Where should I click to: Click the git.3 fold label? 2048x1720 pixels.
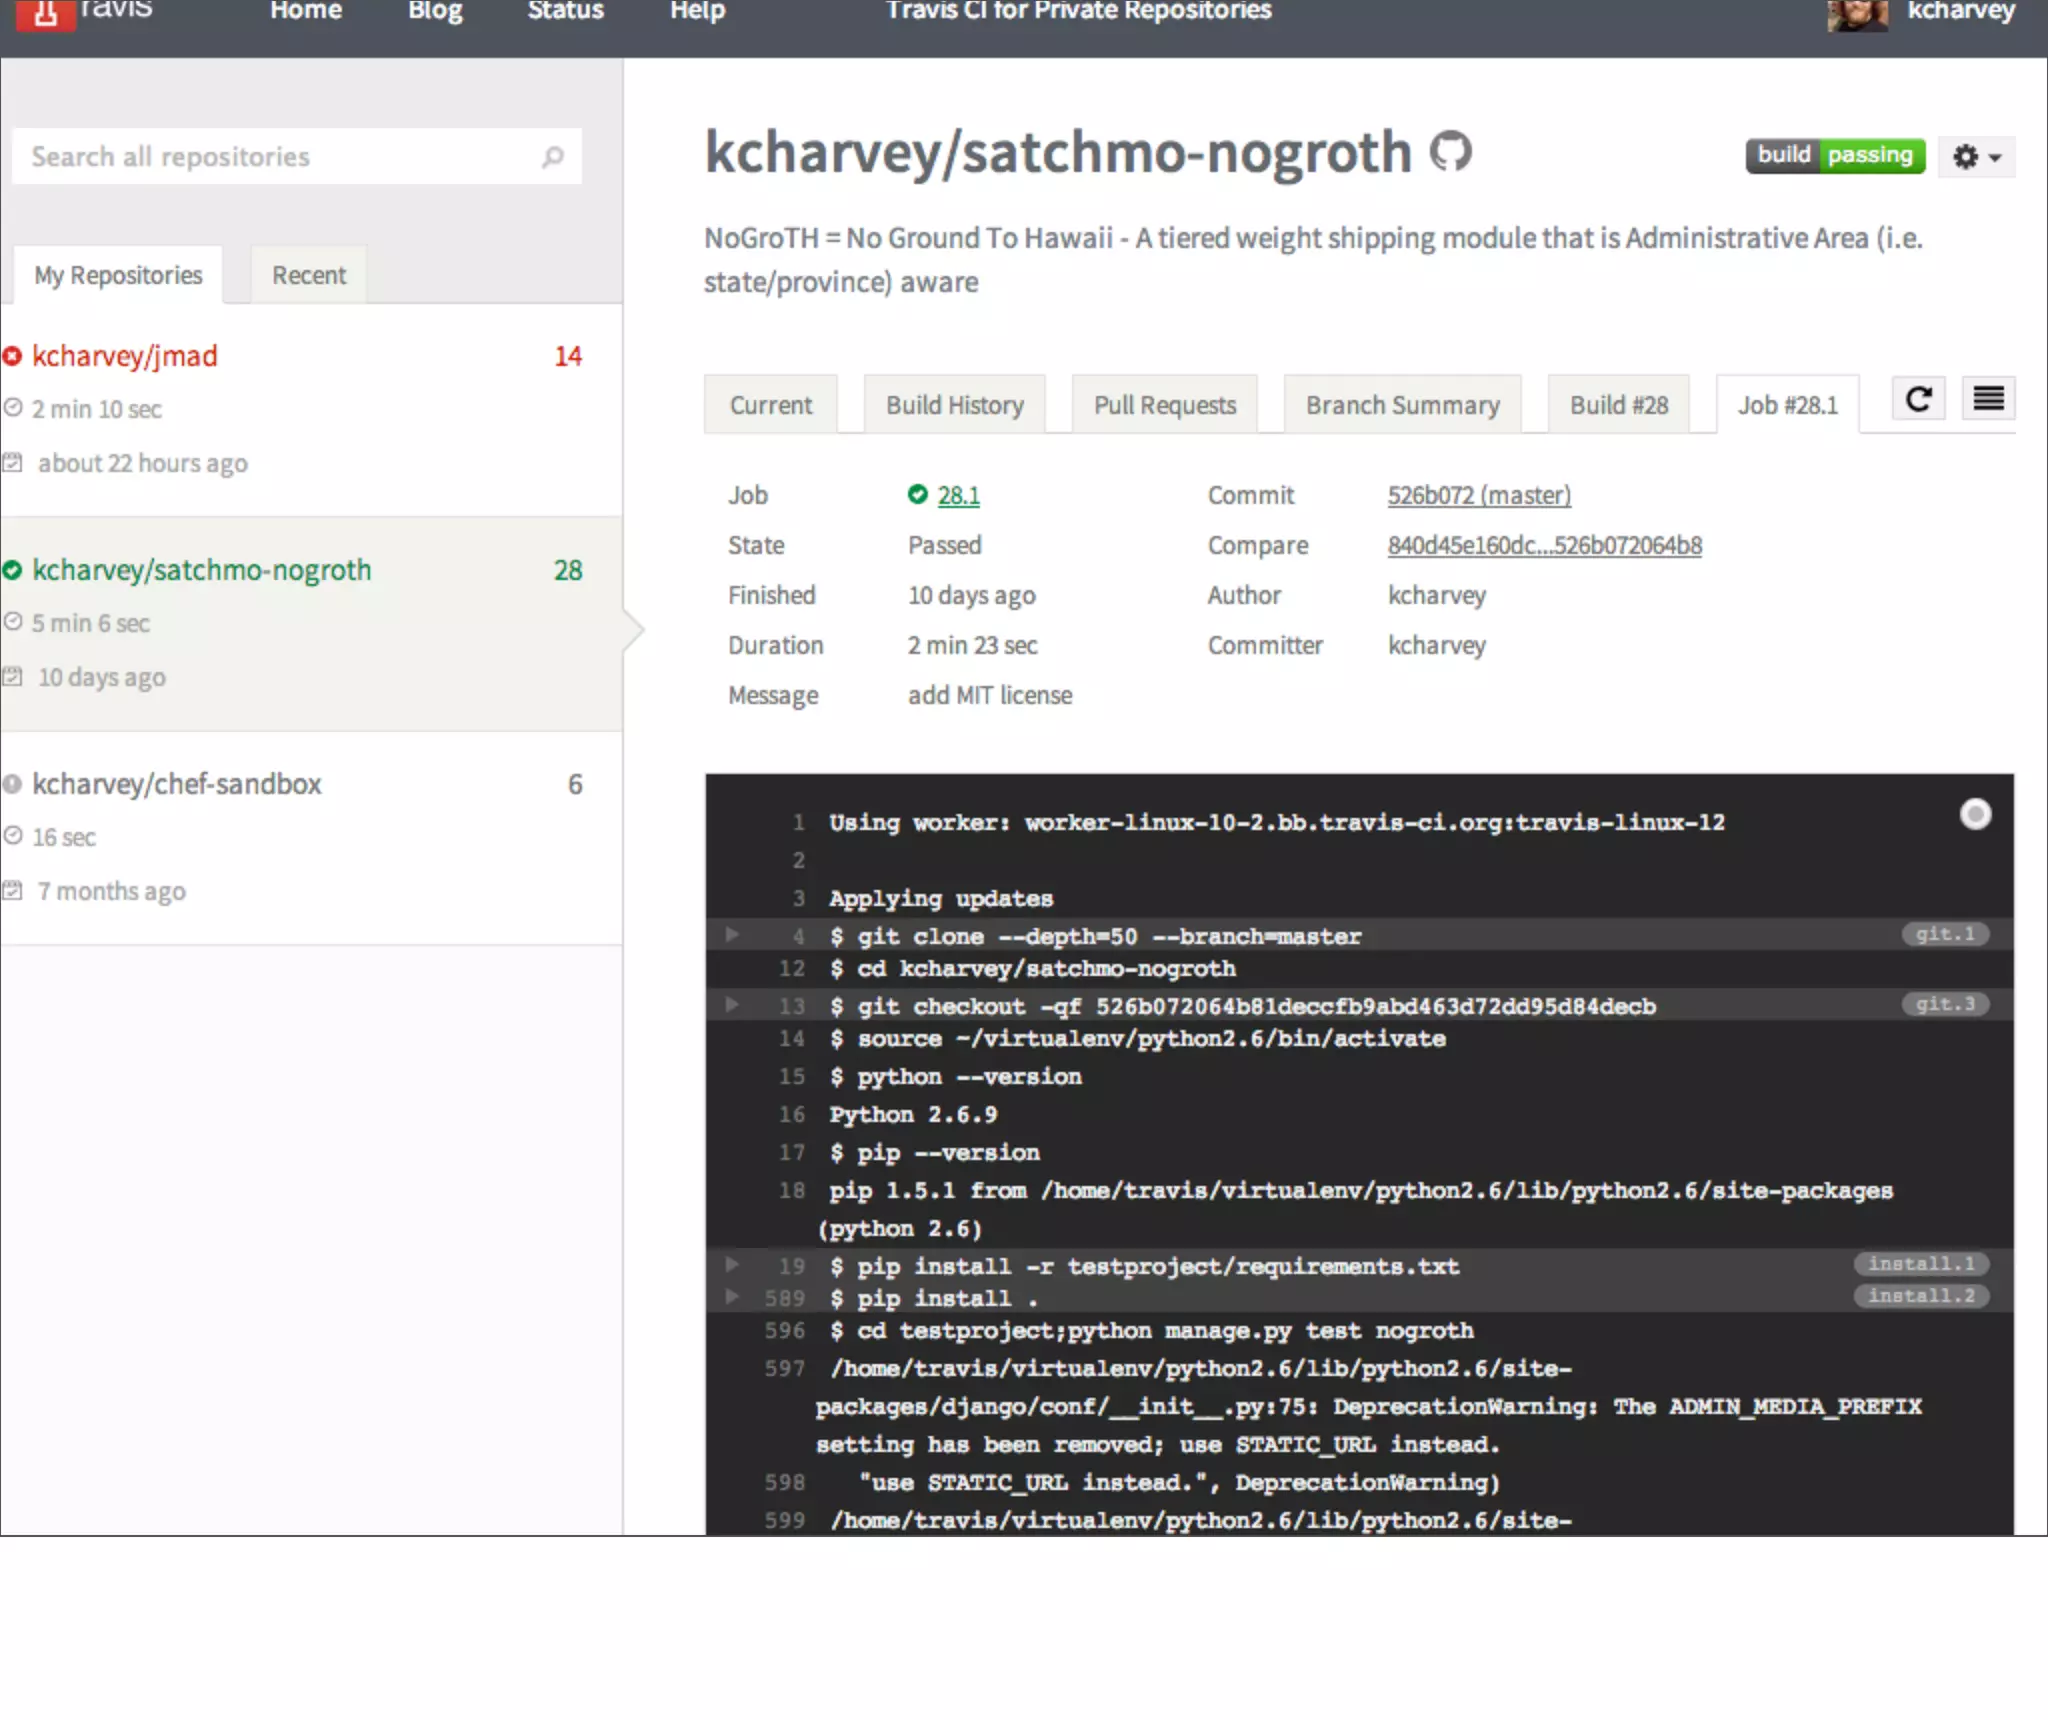[1945, 1004]
